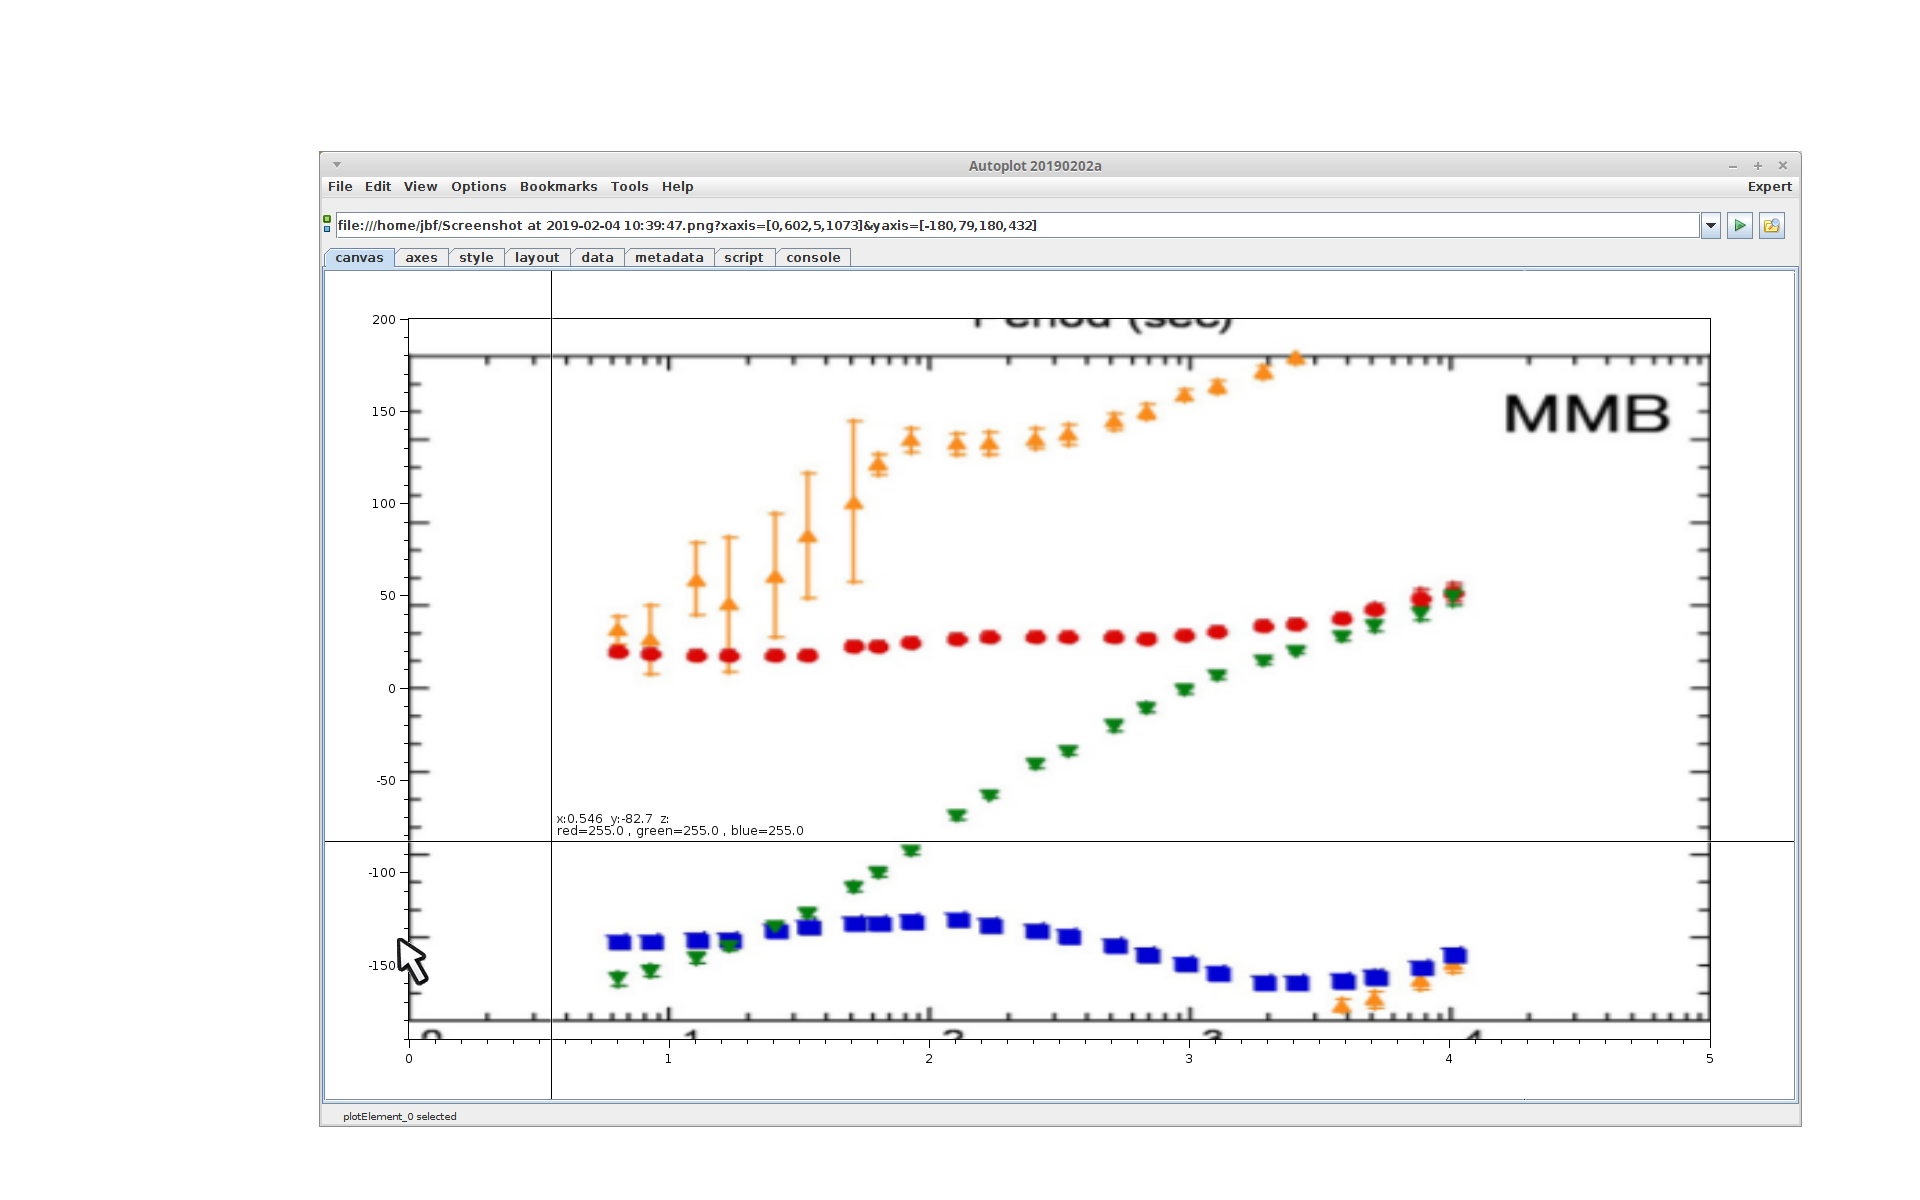Click the MMB label in the plot
Screen dimensions: 1920x1200
tap(1587, 414)
